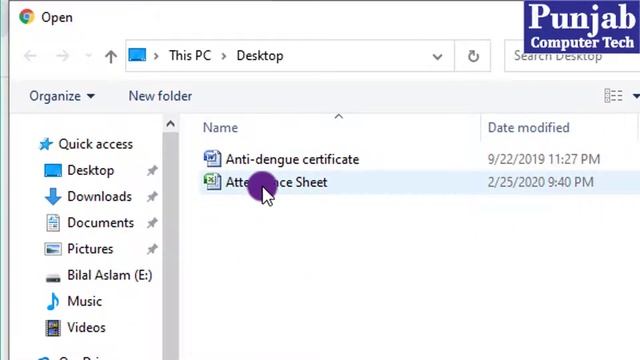640x360 pixels.
Task: Change view layout icon
Action: (613, 96)
